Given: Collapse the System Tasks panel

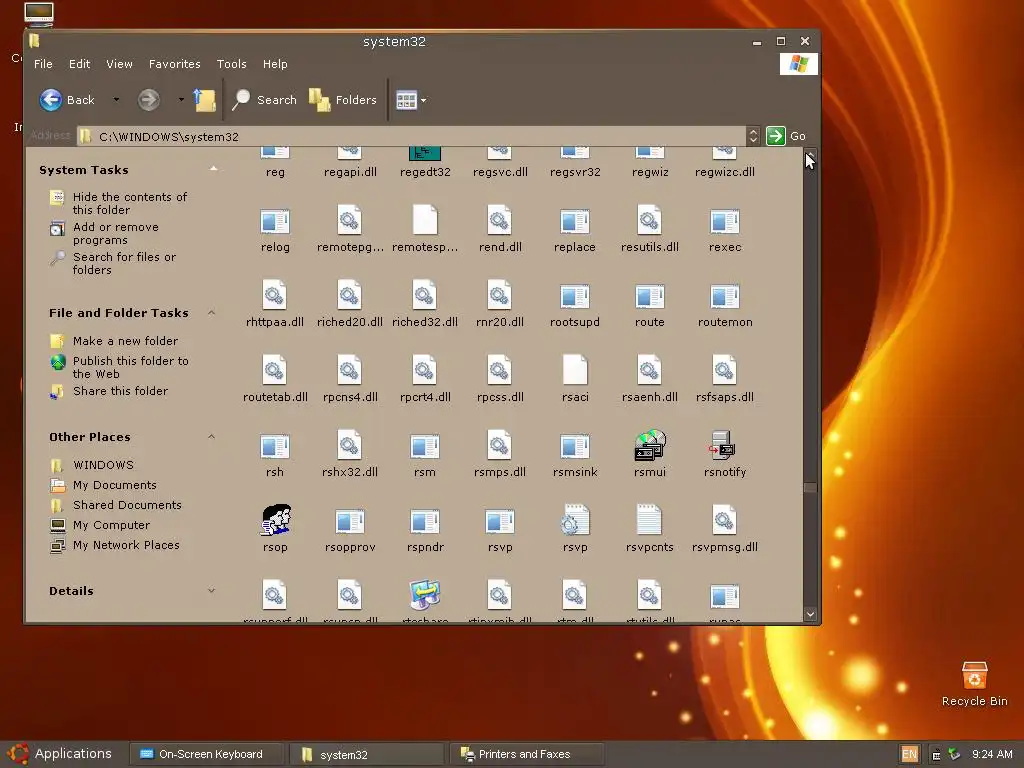Looking at the screenshot, I should (x=212, y=170).
